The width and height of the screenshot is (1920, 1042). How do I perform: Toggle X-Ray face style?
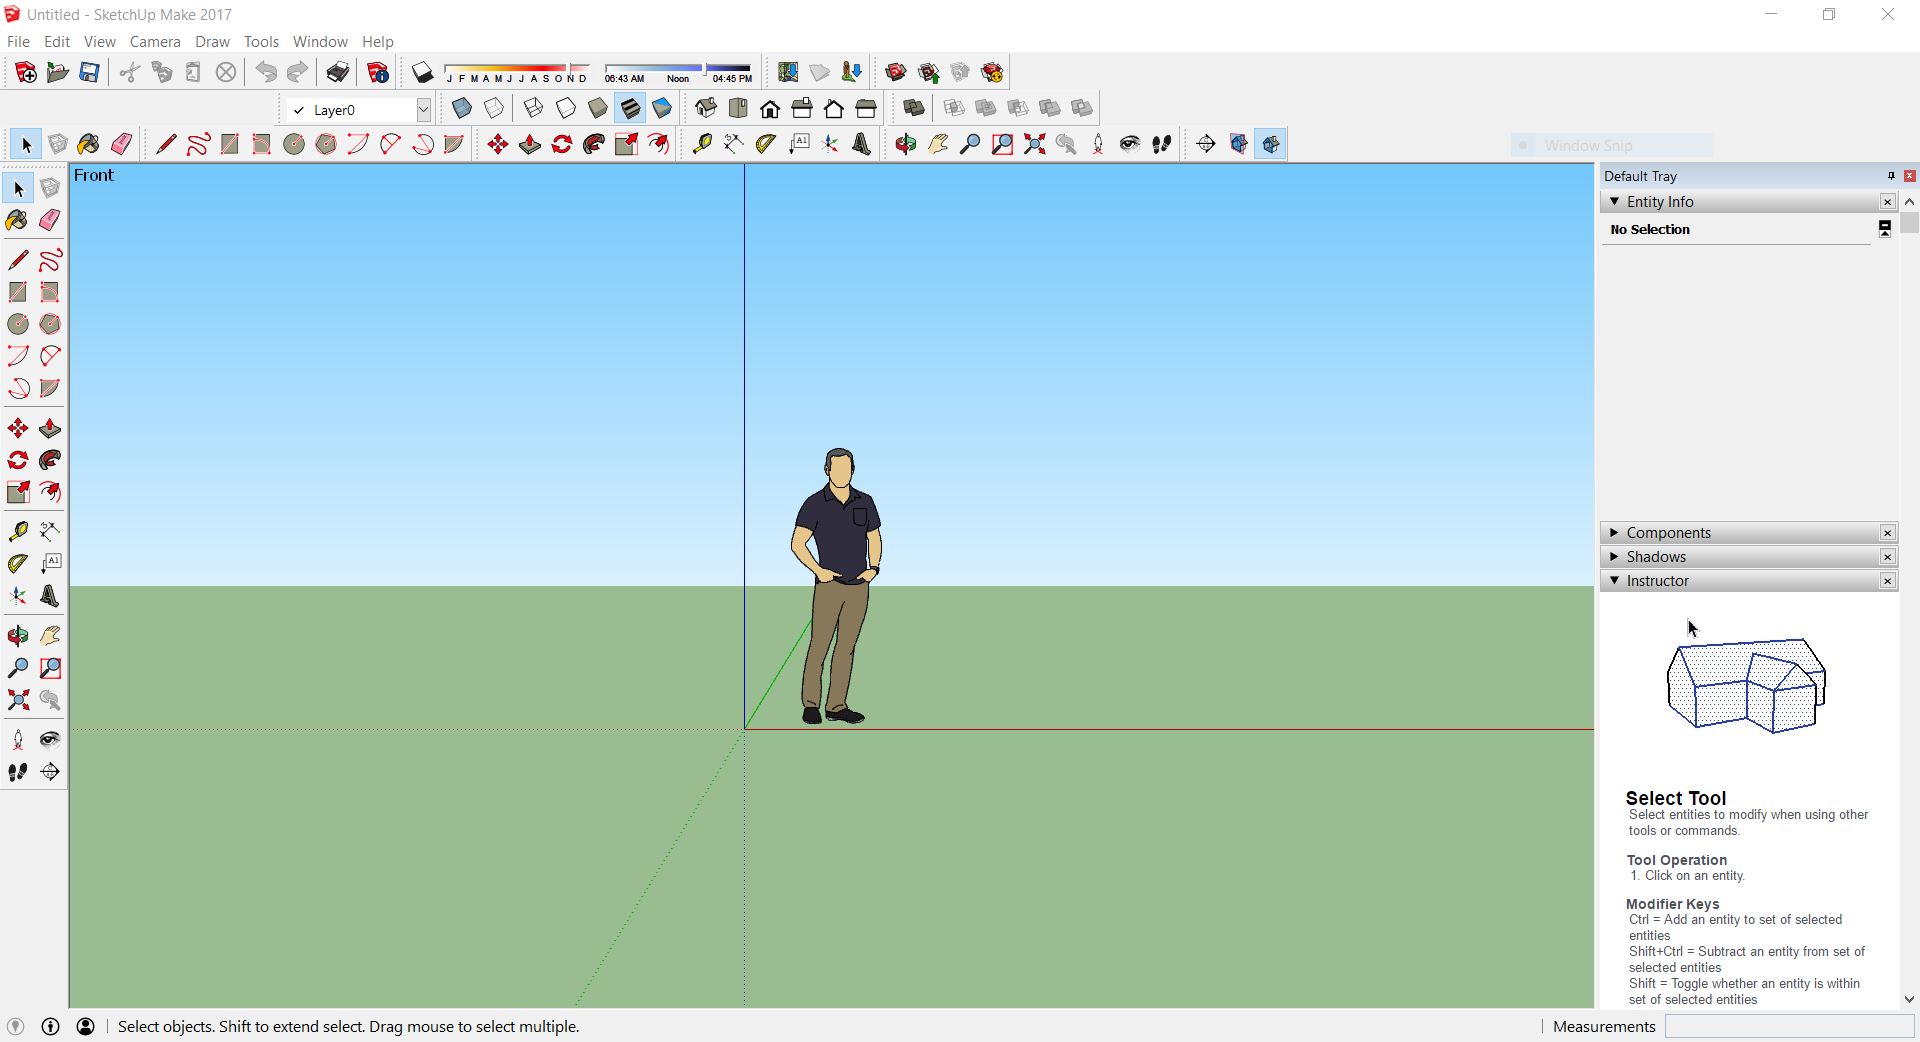[x=462, y=109]
